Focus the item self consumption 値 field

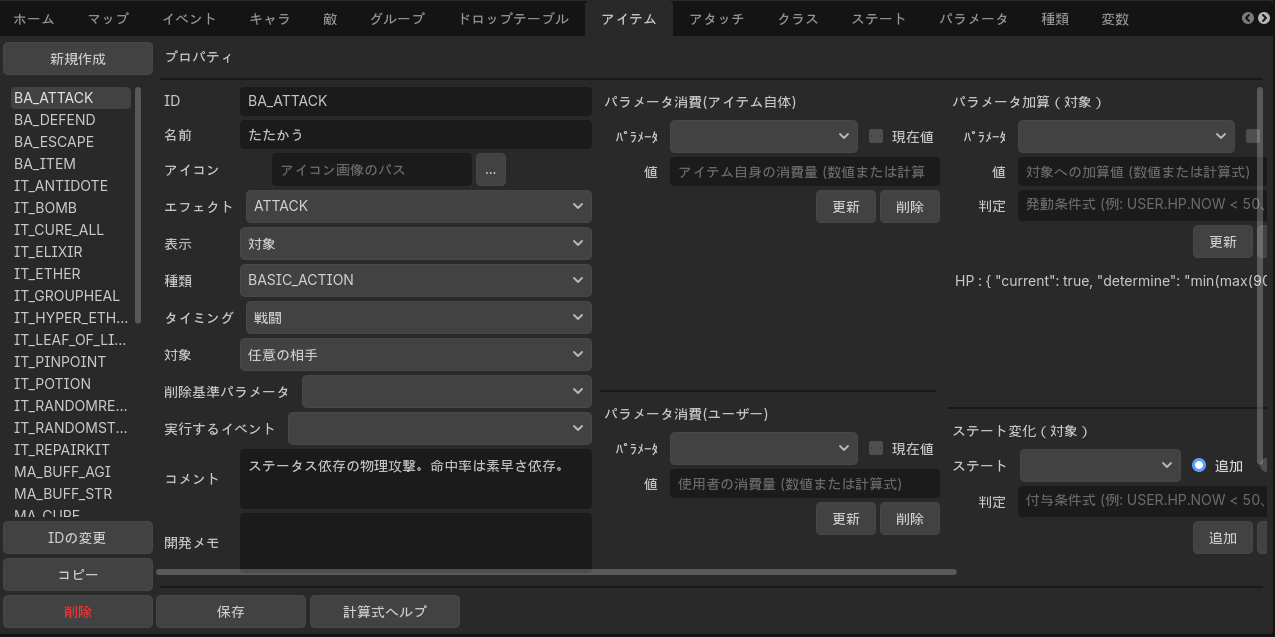point(805,172)
